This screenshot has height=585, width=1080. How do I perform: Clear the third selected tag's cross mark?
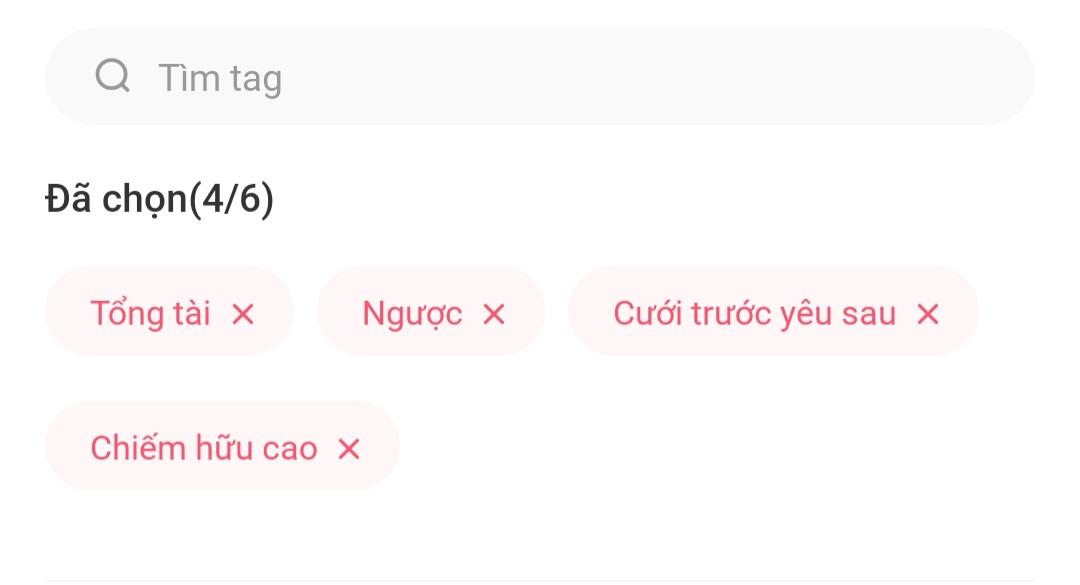[928, 314]
